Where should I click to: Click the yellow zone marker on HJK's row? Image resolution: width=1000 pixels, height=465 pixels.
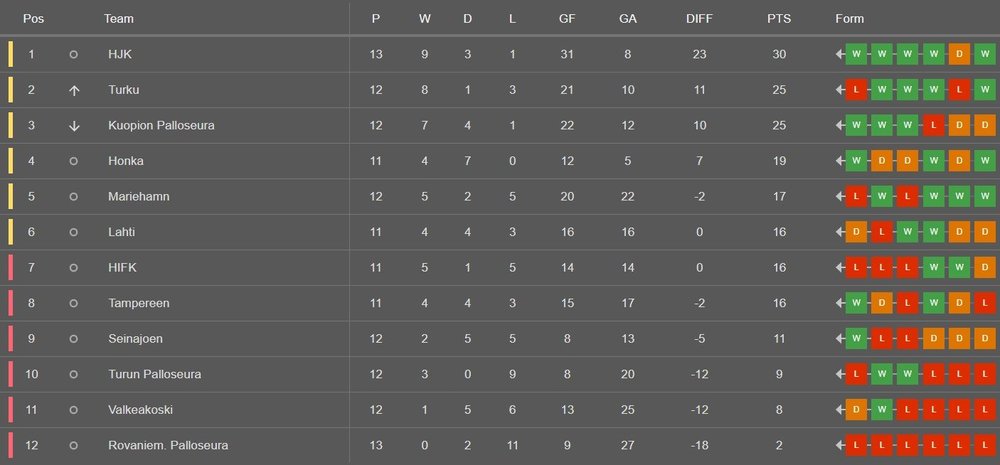click(10, 55)
